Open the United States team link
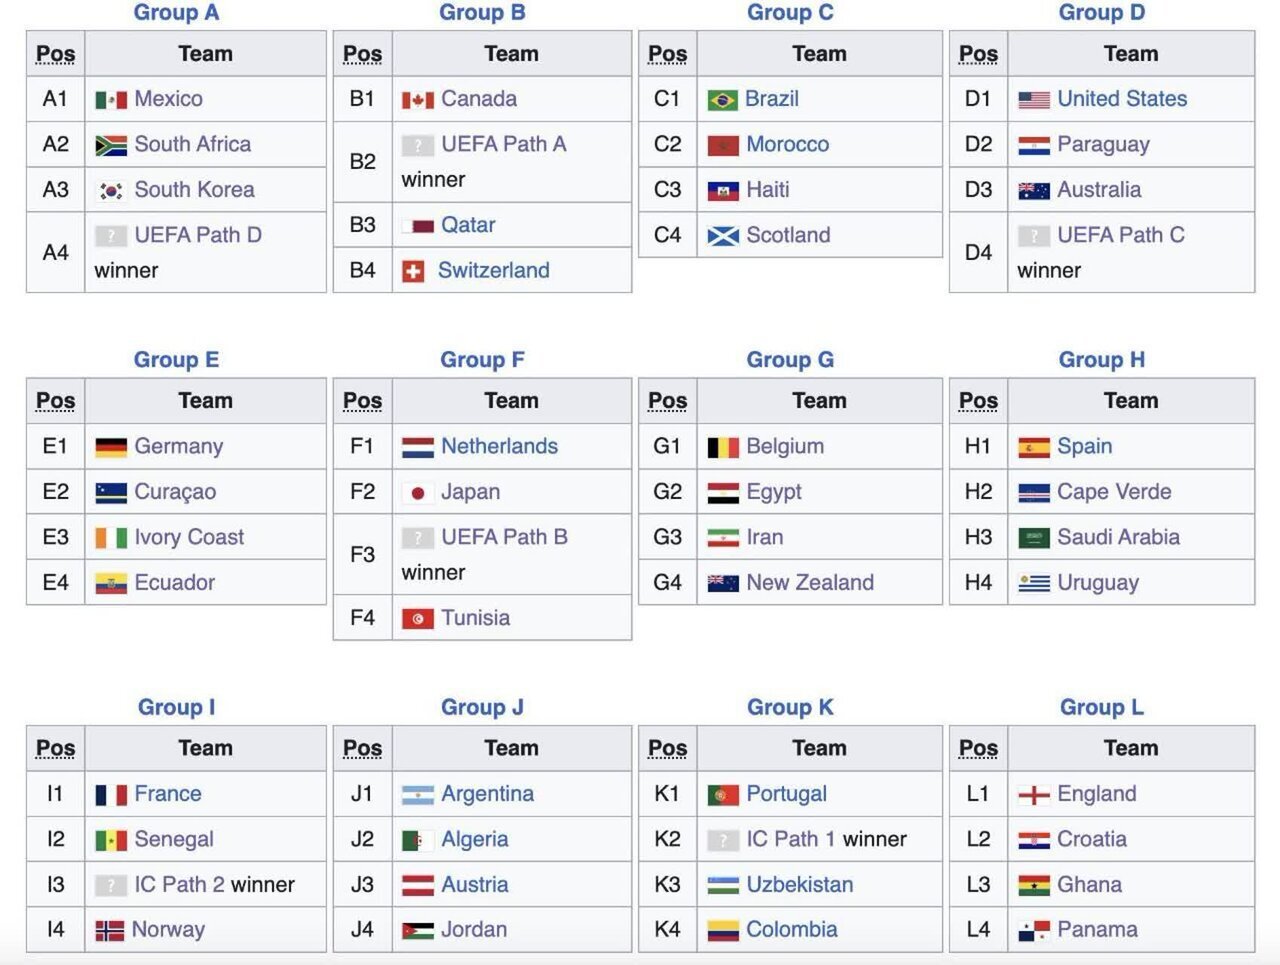 1122,99
